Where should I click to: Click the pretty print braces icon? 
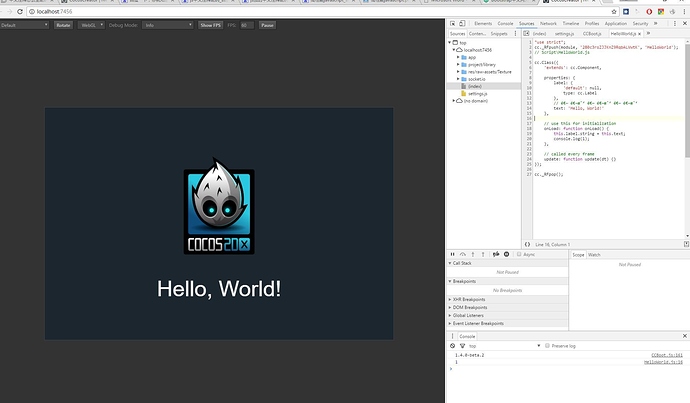(527, 243)
